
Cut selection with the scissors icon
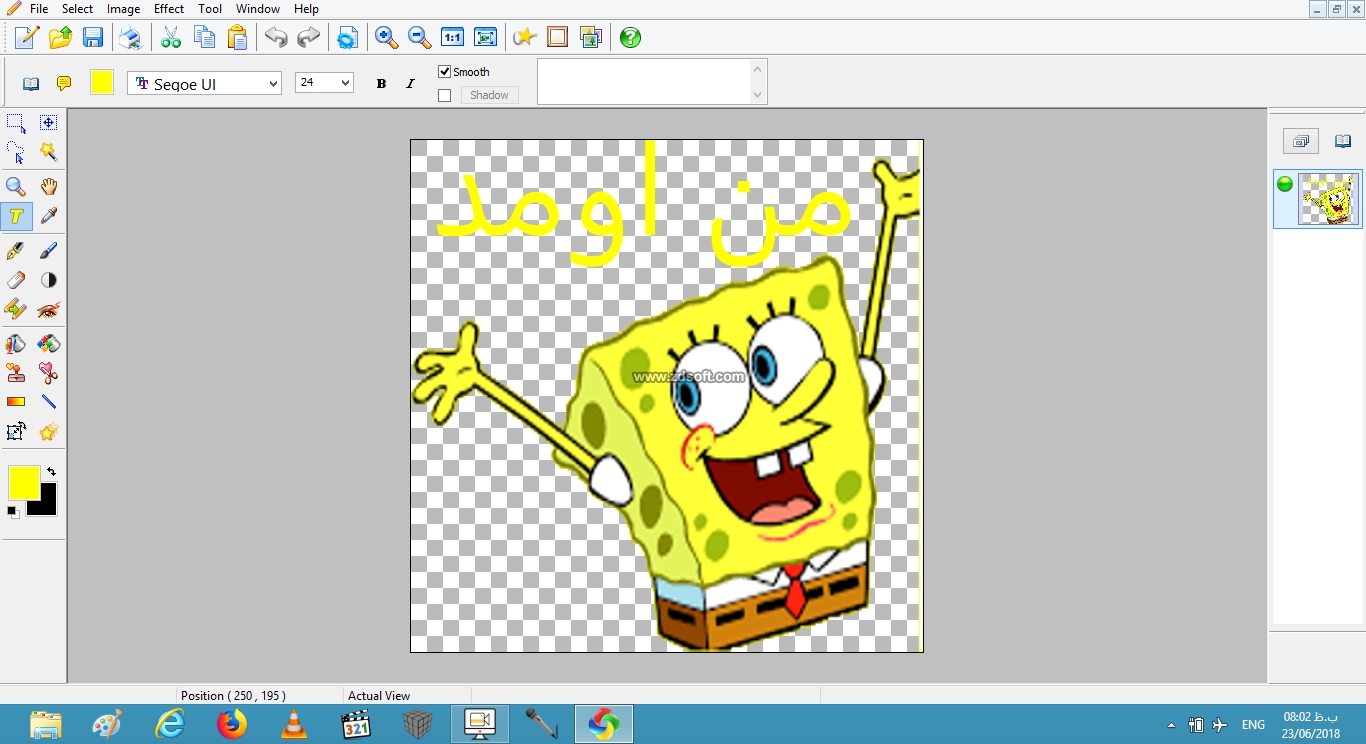(x=171, y=38)
